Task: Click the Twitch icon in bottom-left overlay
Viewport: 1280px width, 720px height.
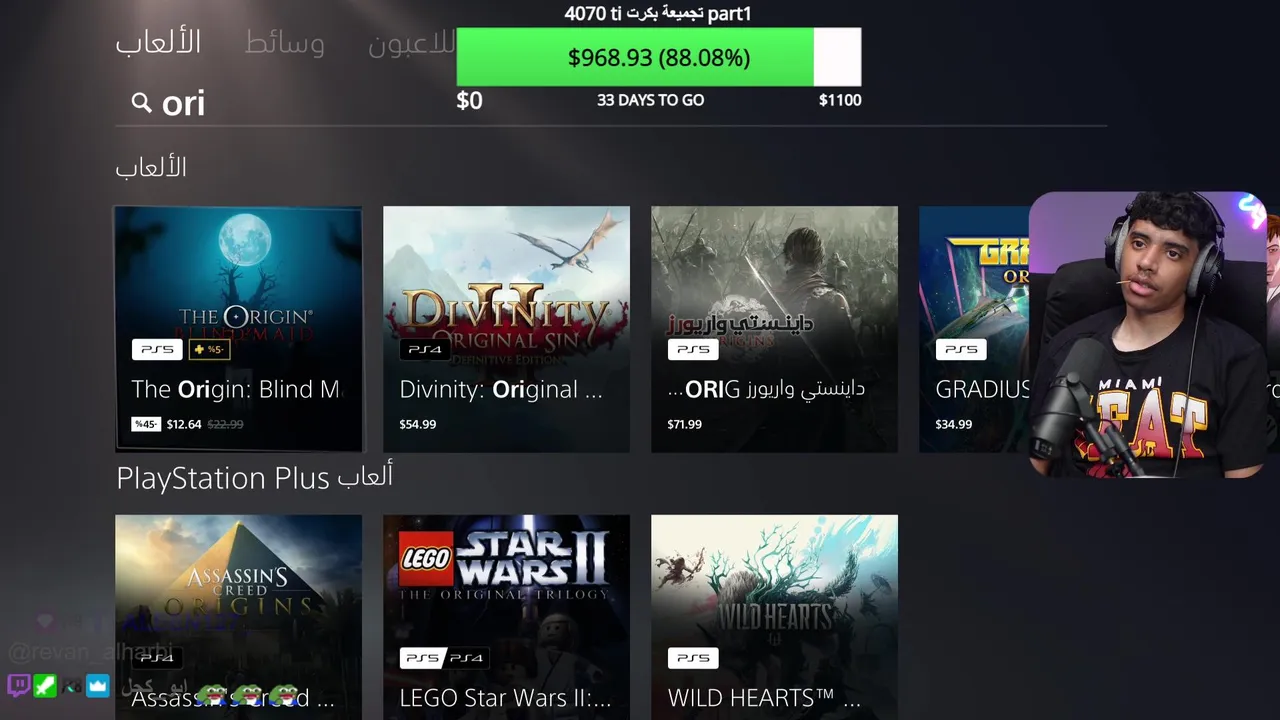Action: pos(19,686)
